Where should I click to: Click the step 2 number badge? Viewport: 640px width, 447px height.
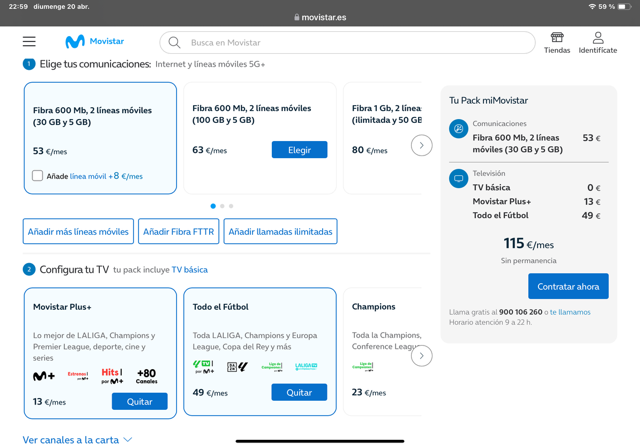29,269
